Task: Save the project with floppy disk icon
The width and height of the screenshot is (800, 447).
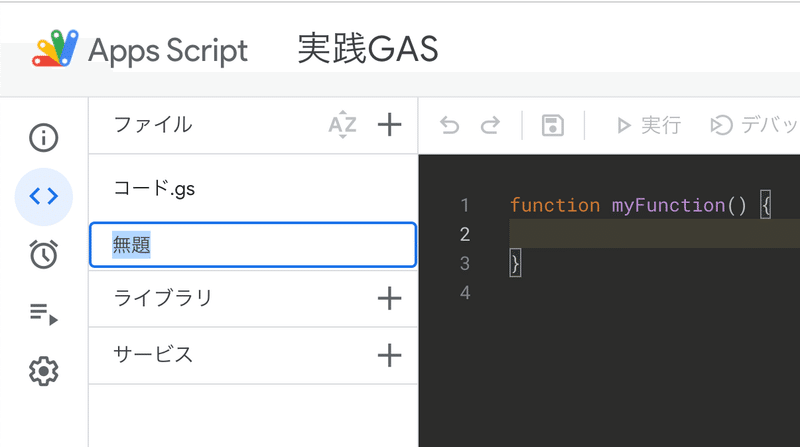Action: coord(553,126)
